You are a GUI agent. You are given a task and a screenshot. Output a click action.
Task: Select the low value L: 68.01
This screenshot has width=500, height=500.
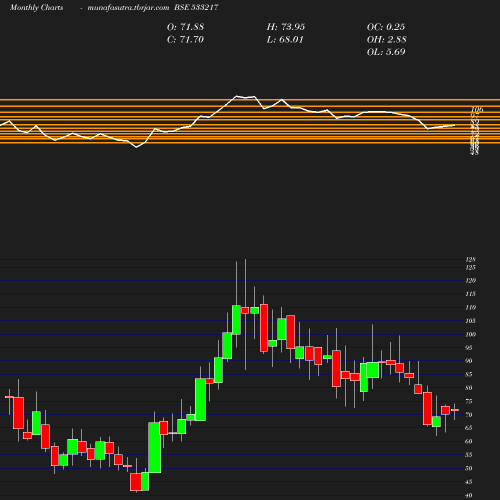click(x=285, y=39)
